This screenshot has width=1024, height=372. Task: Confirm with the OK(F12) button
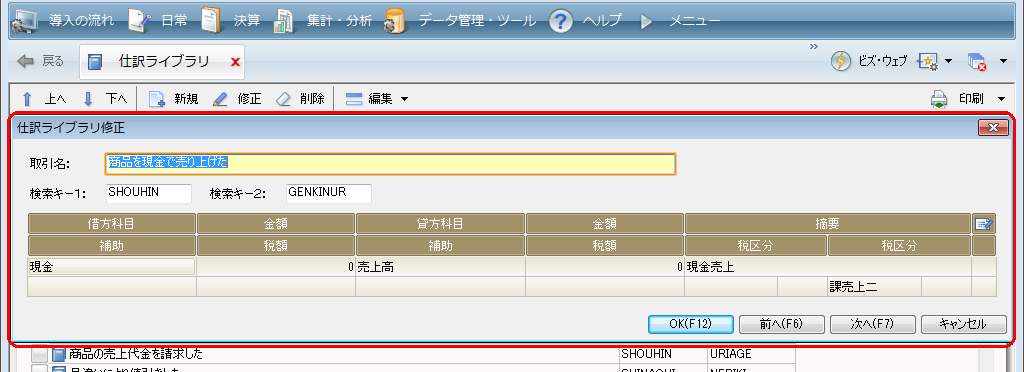(690, 324)
